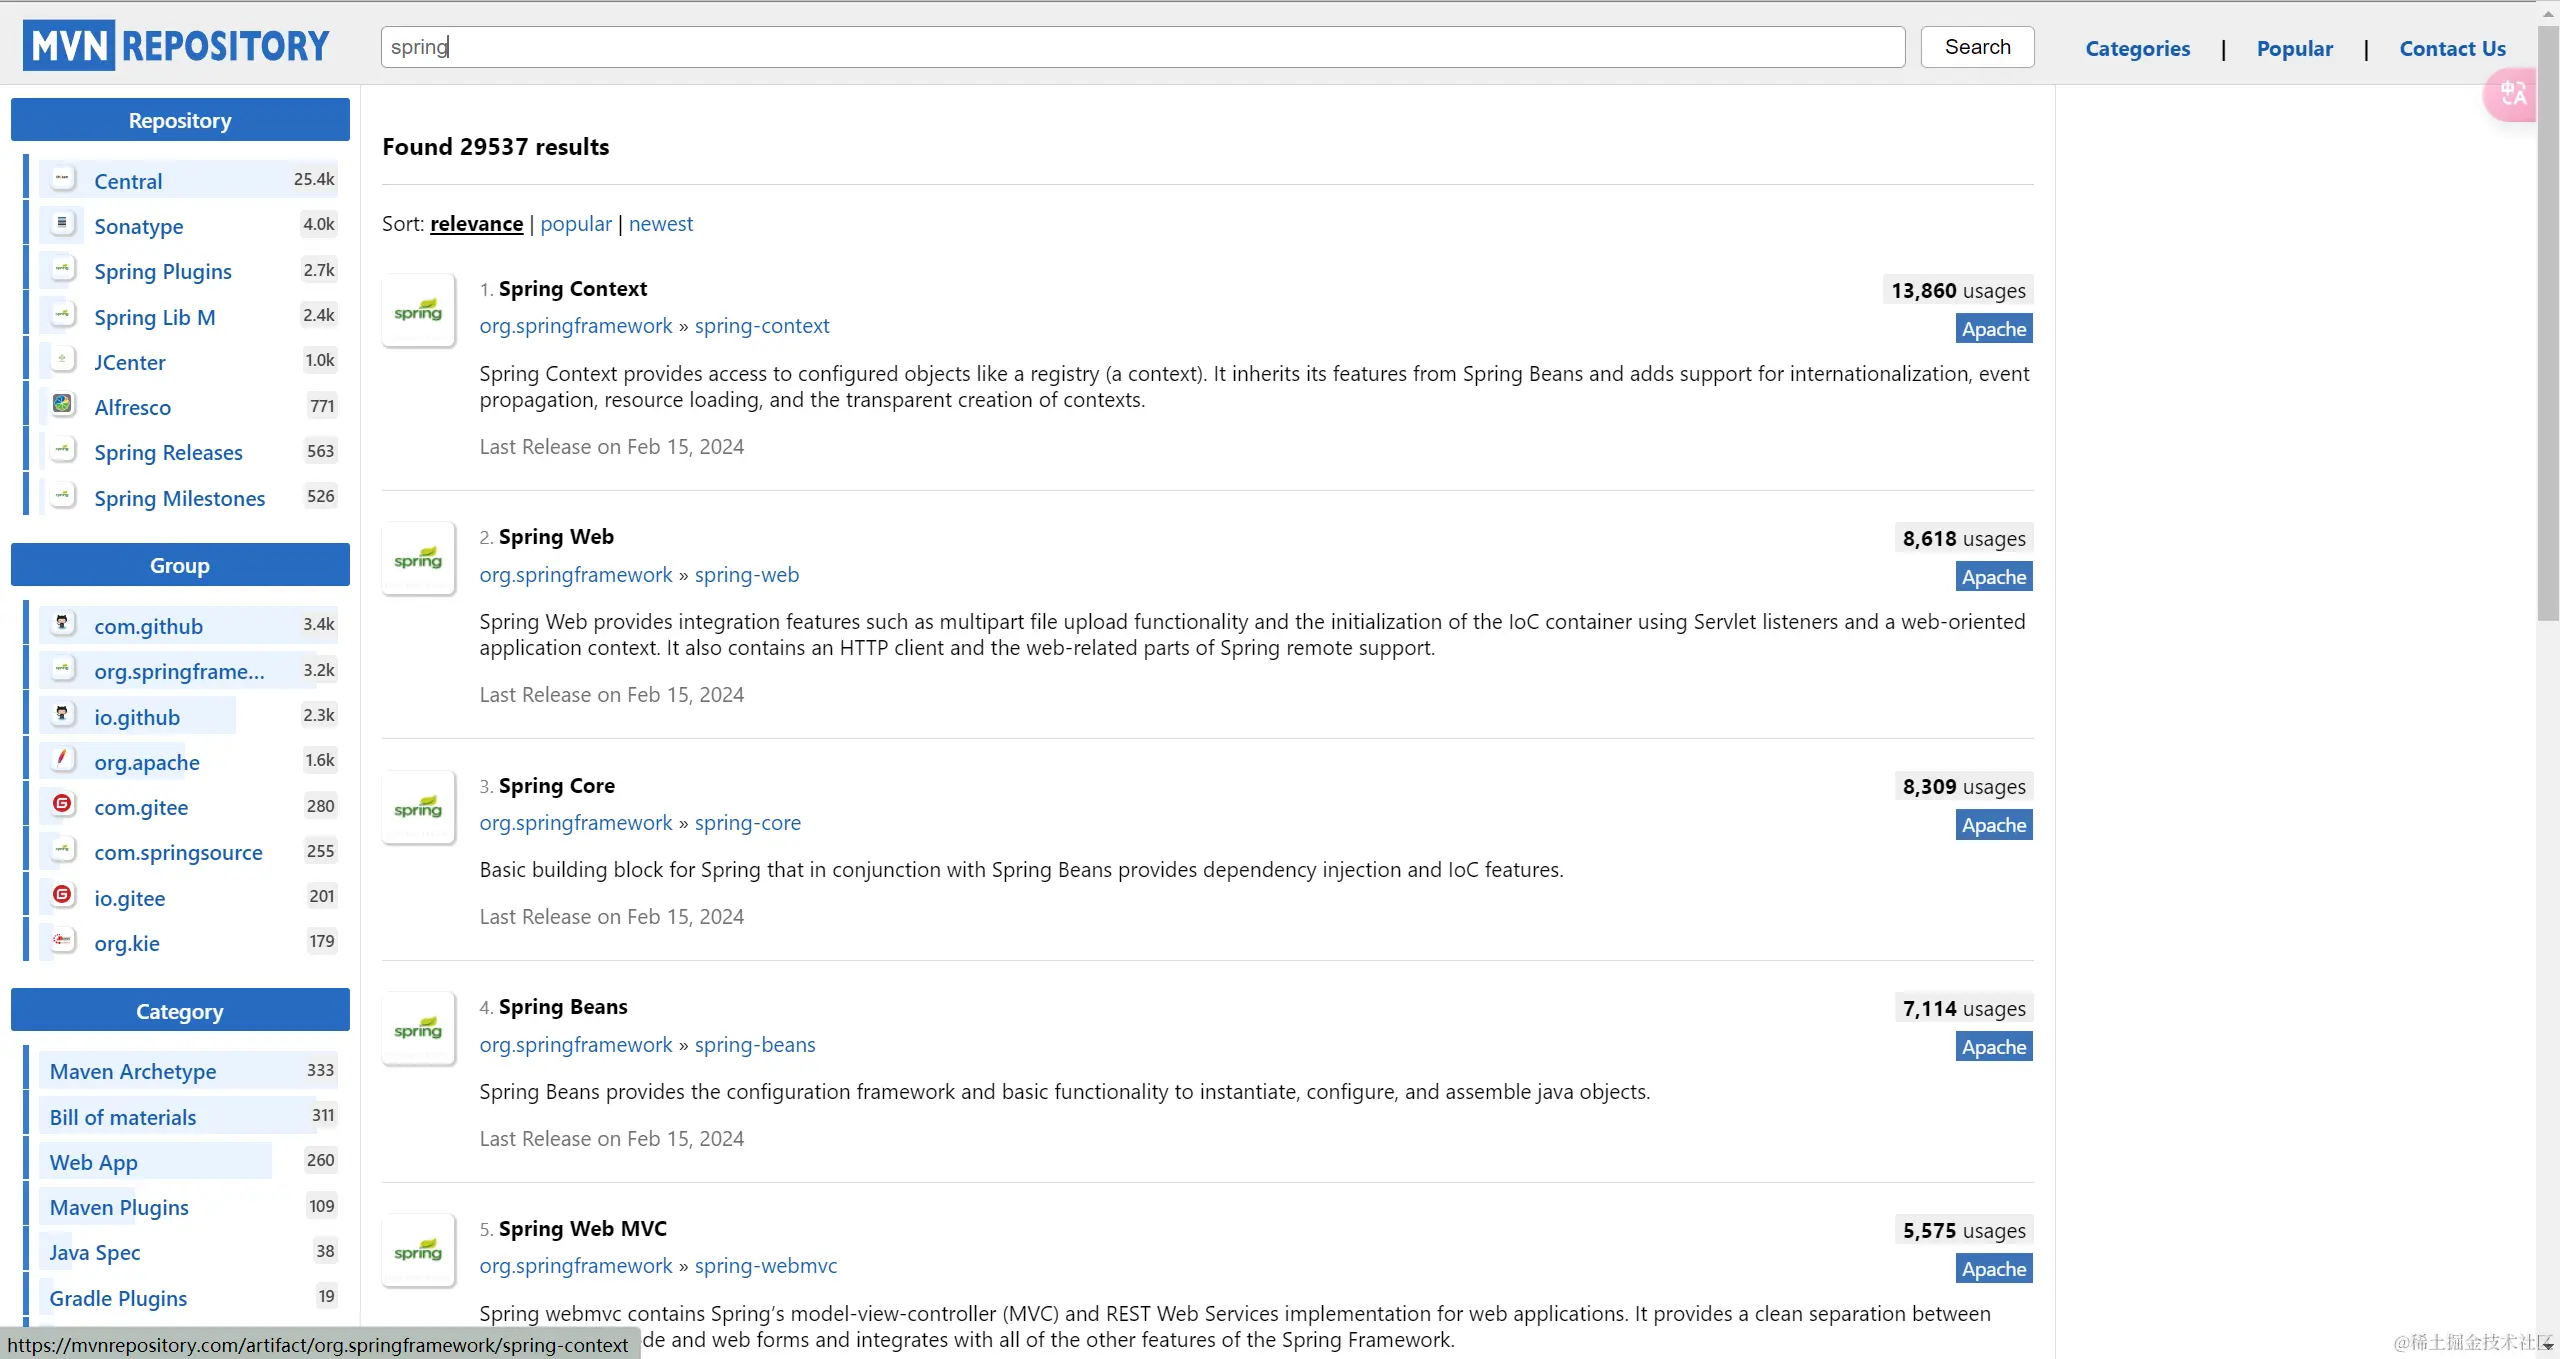
Task: Open the spring-core artifact link
Action: (x=747, y=823)
